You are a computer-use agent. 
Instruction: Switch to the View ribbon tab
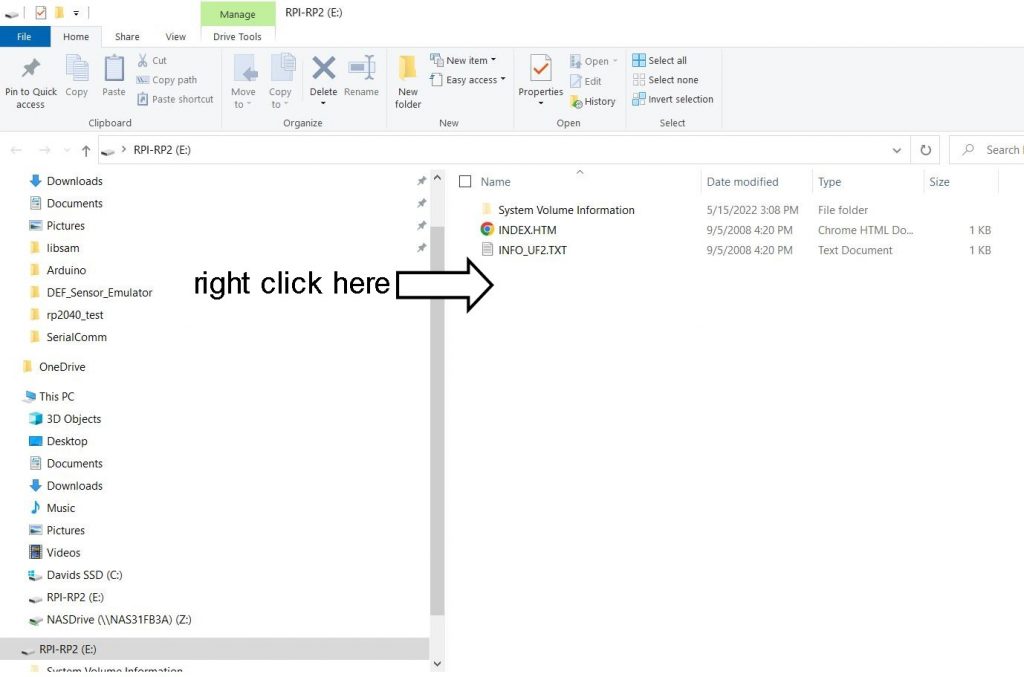click(176, 37)
